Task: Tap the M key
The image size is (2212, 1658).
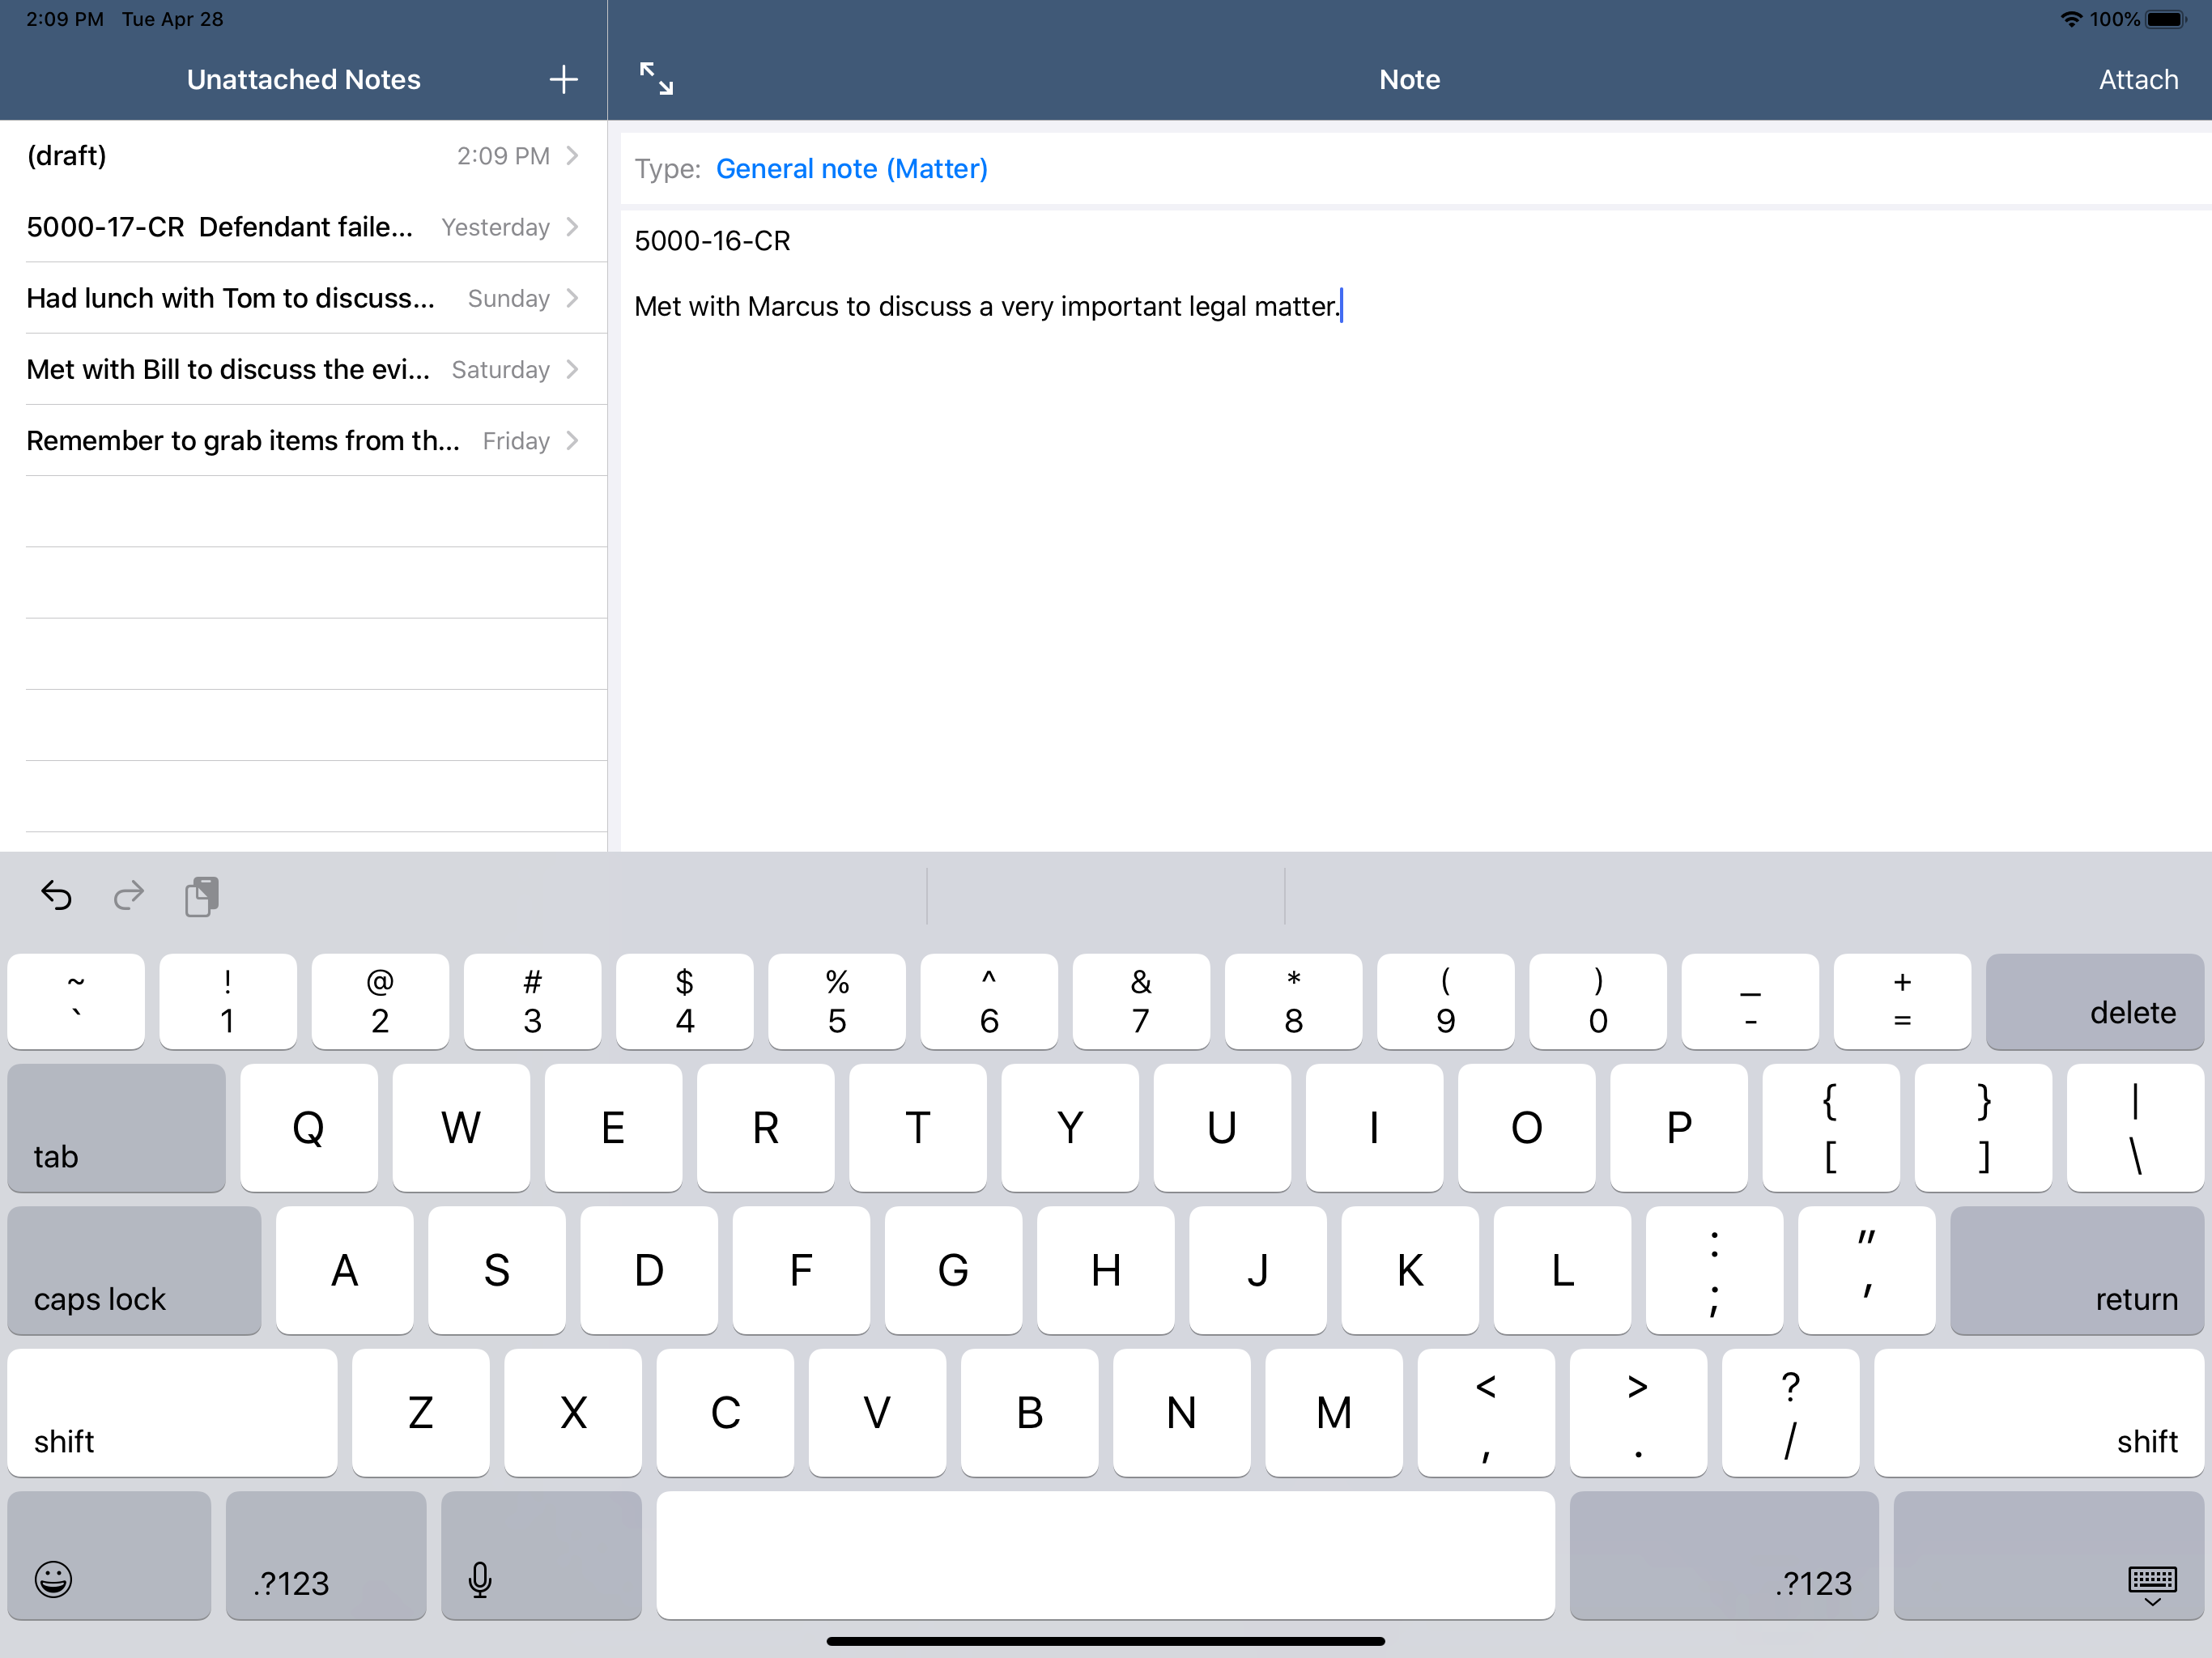Action: click(1334, 1412)
